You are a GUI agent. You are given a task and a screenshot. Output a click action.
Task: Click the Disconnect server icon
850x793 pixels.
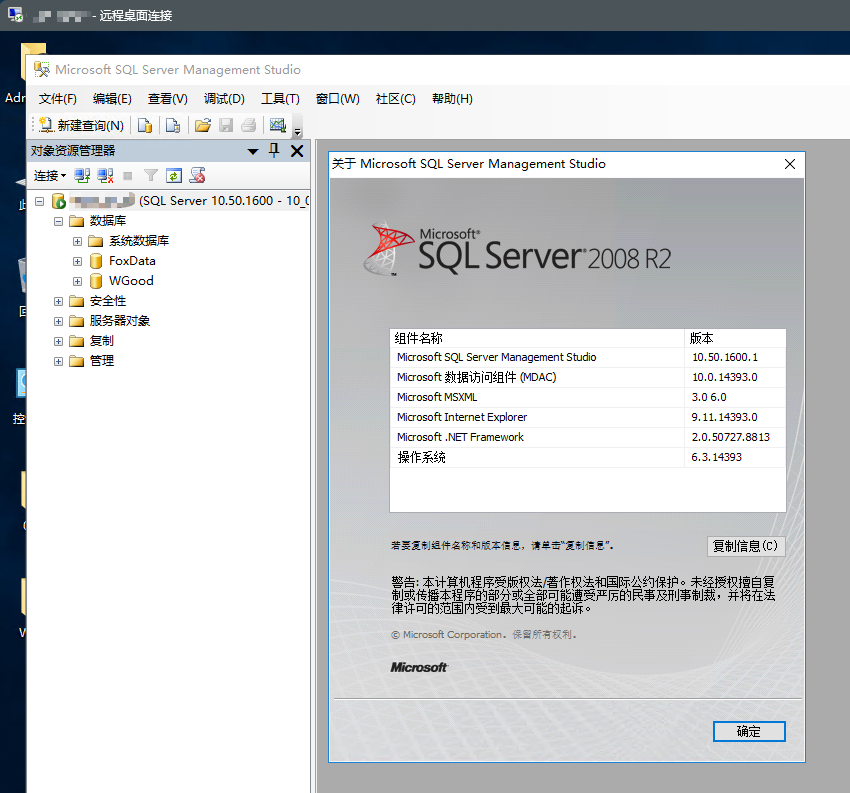tap(105, 176)
